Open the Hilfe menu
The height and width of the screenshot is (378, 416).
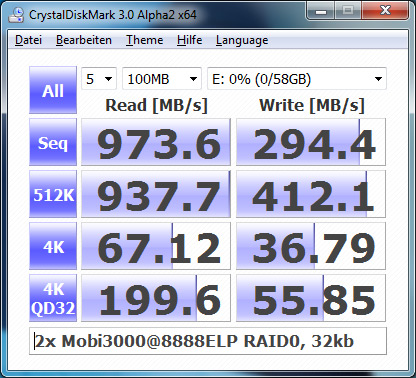tap(189, 40)
